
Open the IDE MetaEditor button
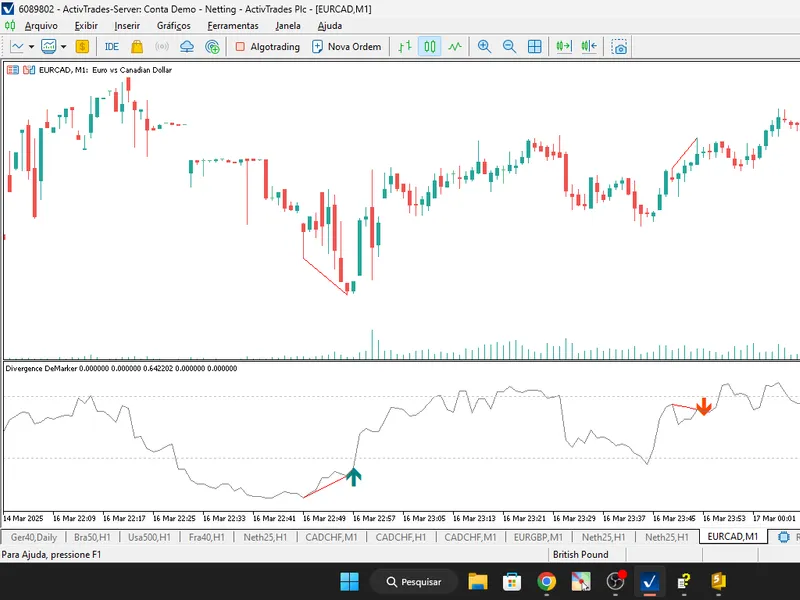coord(111,46)
